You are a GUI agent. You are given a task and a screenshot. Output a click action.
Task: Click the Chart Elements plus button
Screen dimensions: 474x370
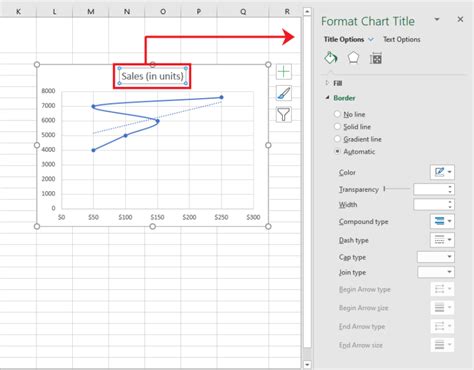[284, 72]
